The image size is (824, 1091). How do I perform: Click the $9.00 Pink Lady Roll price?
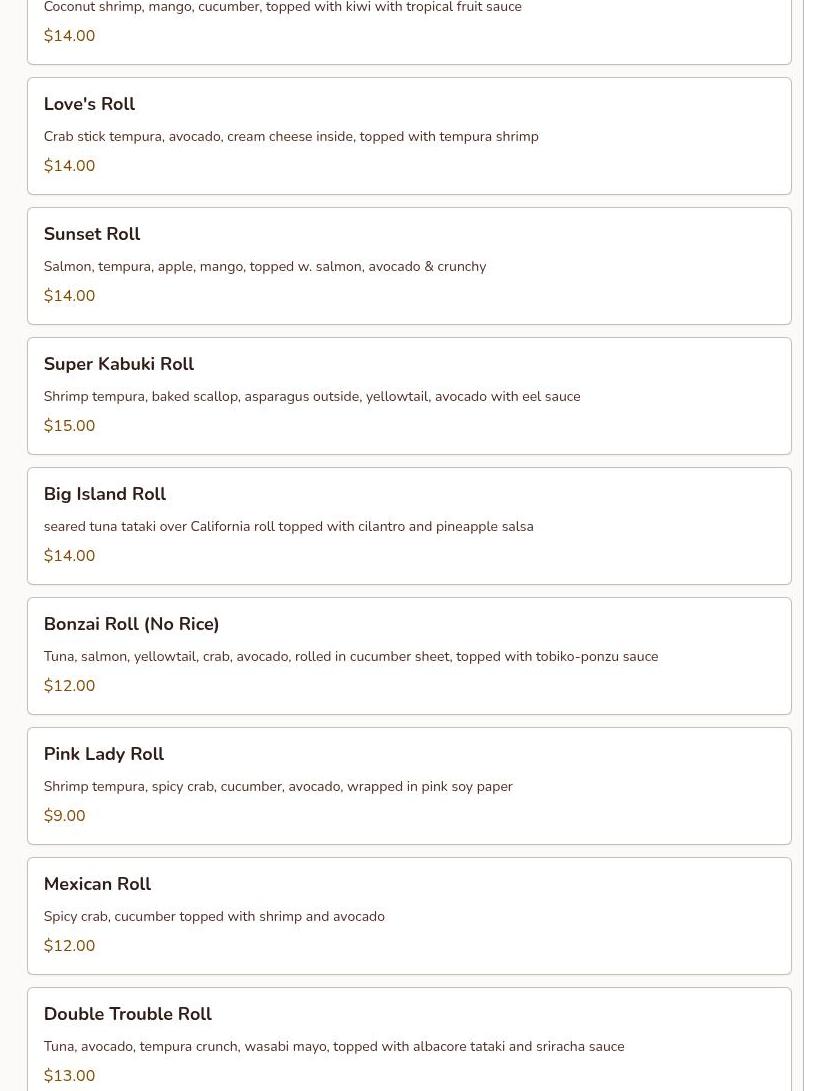(64, 816)
